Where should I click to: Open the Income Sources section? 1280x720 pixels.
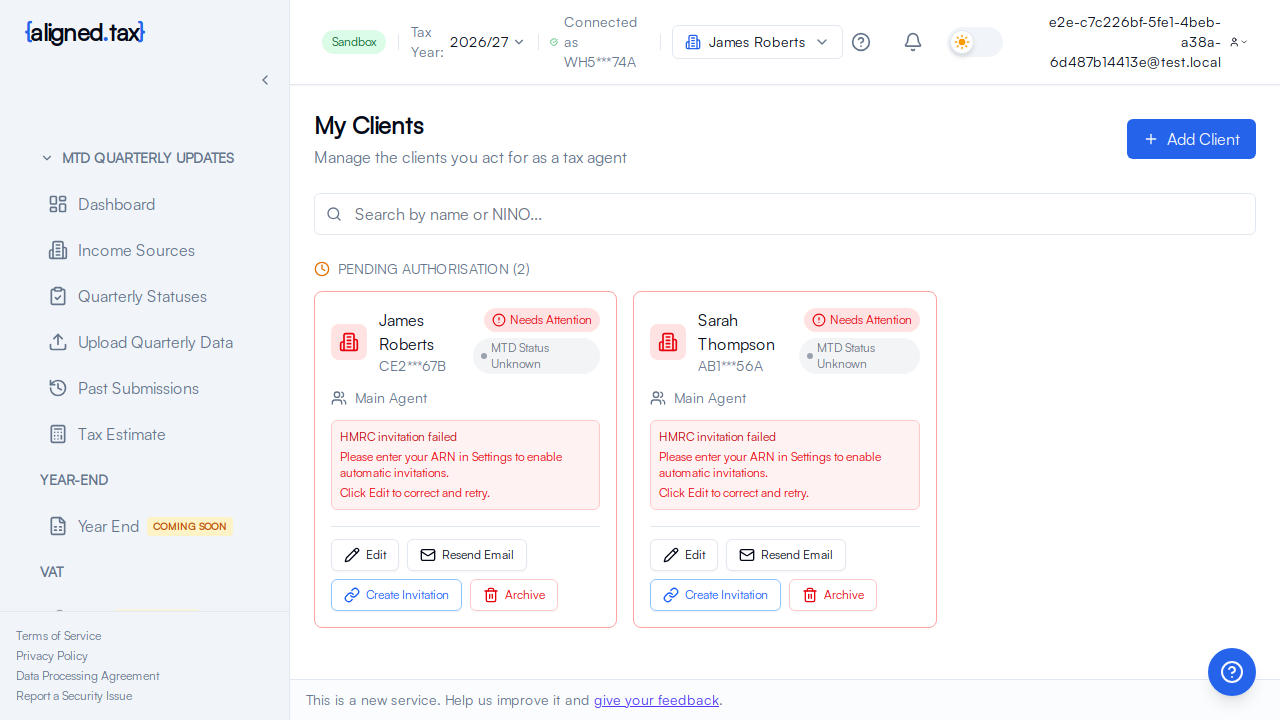coord(135,250)
